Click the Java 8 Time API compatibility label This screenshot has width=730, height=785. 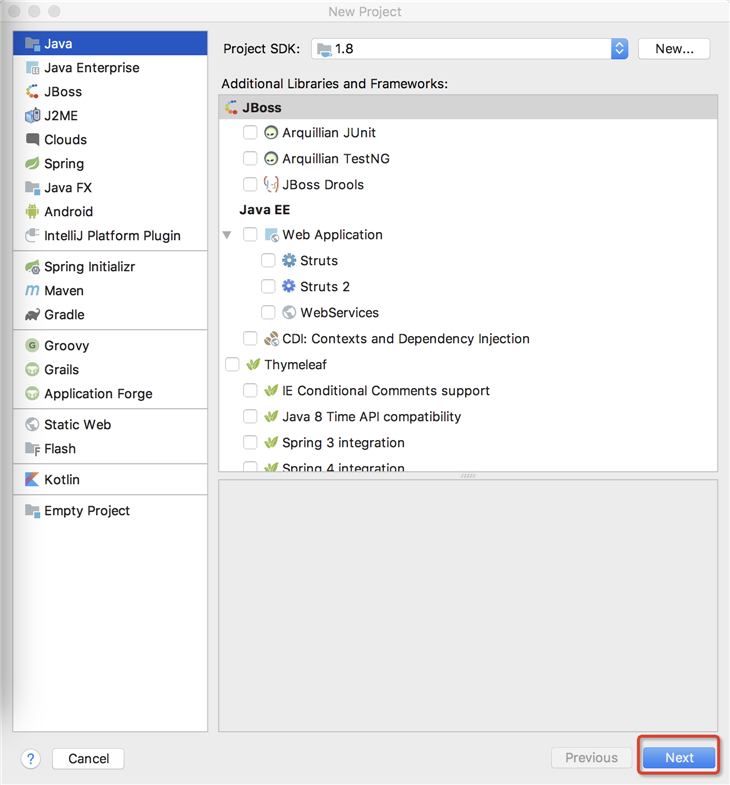pyautogui.click(x=372, y=417)
